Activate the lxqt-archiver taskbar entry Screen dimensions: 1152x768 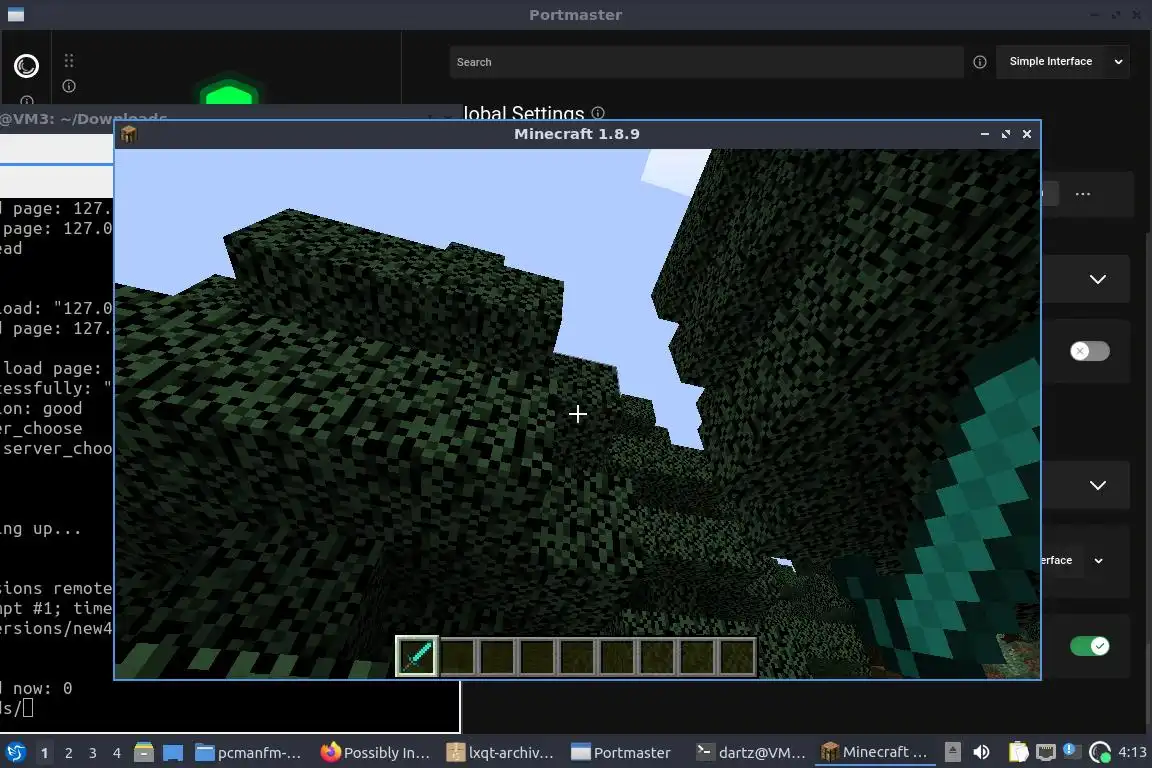(x=501, y=753)
